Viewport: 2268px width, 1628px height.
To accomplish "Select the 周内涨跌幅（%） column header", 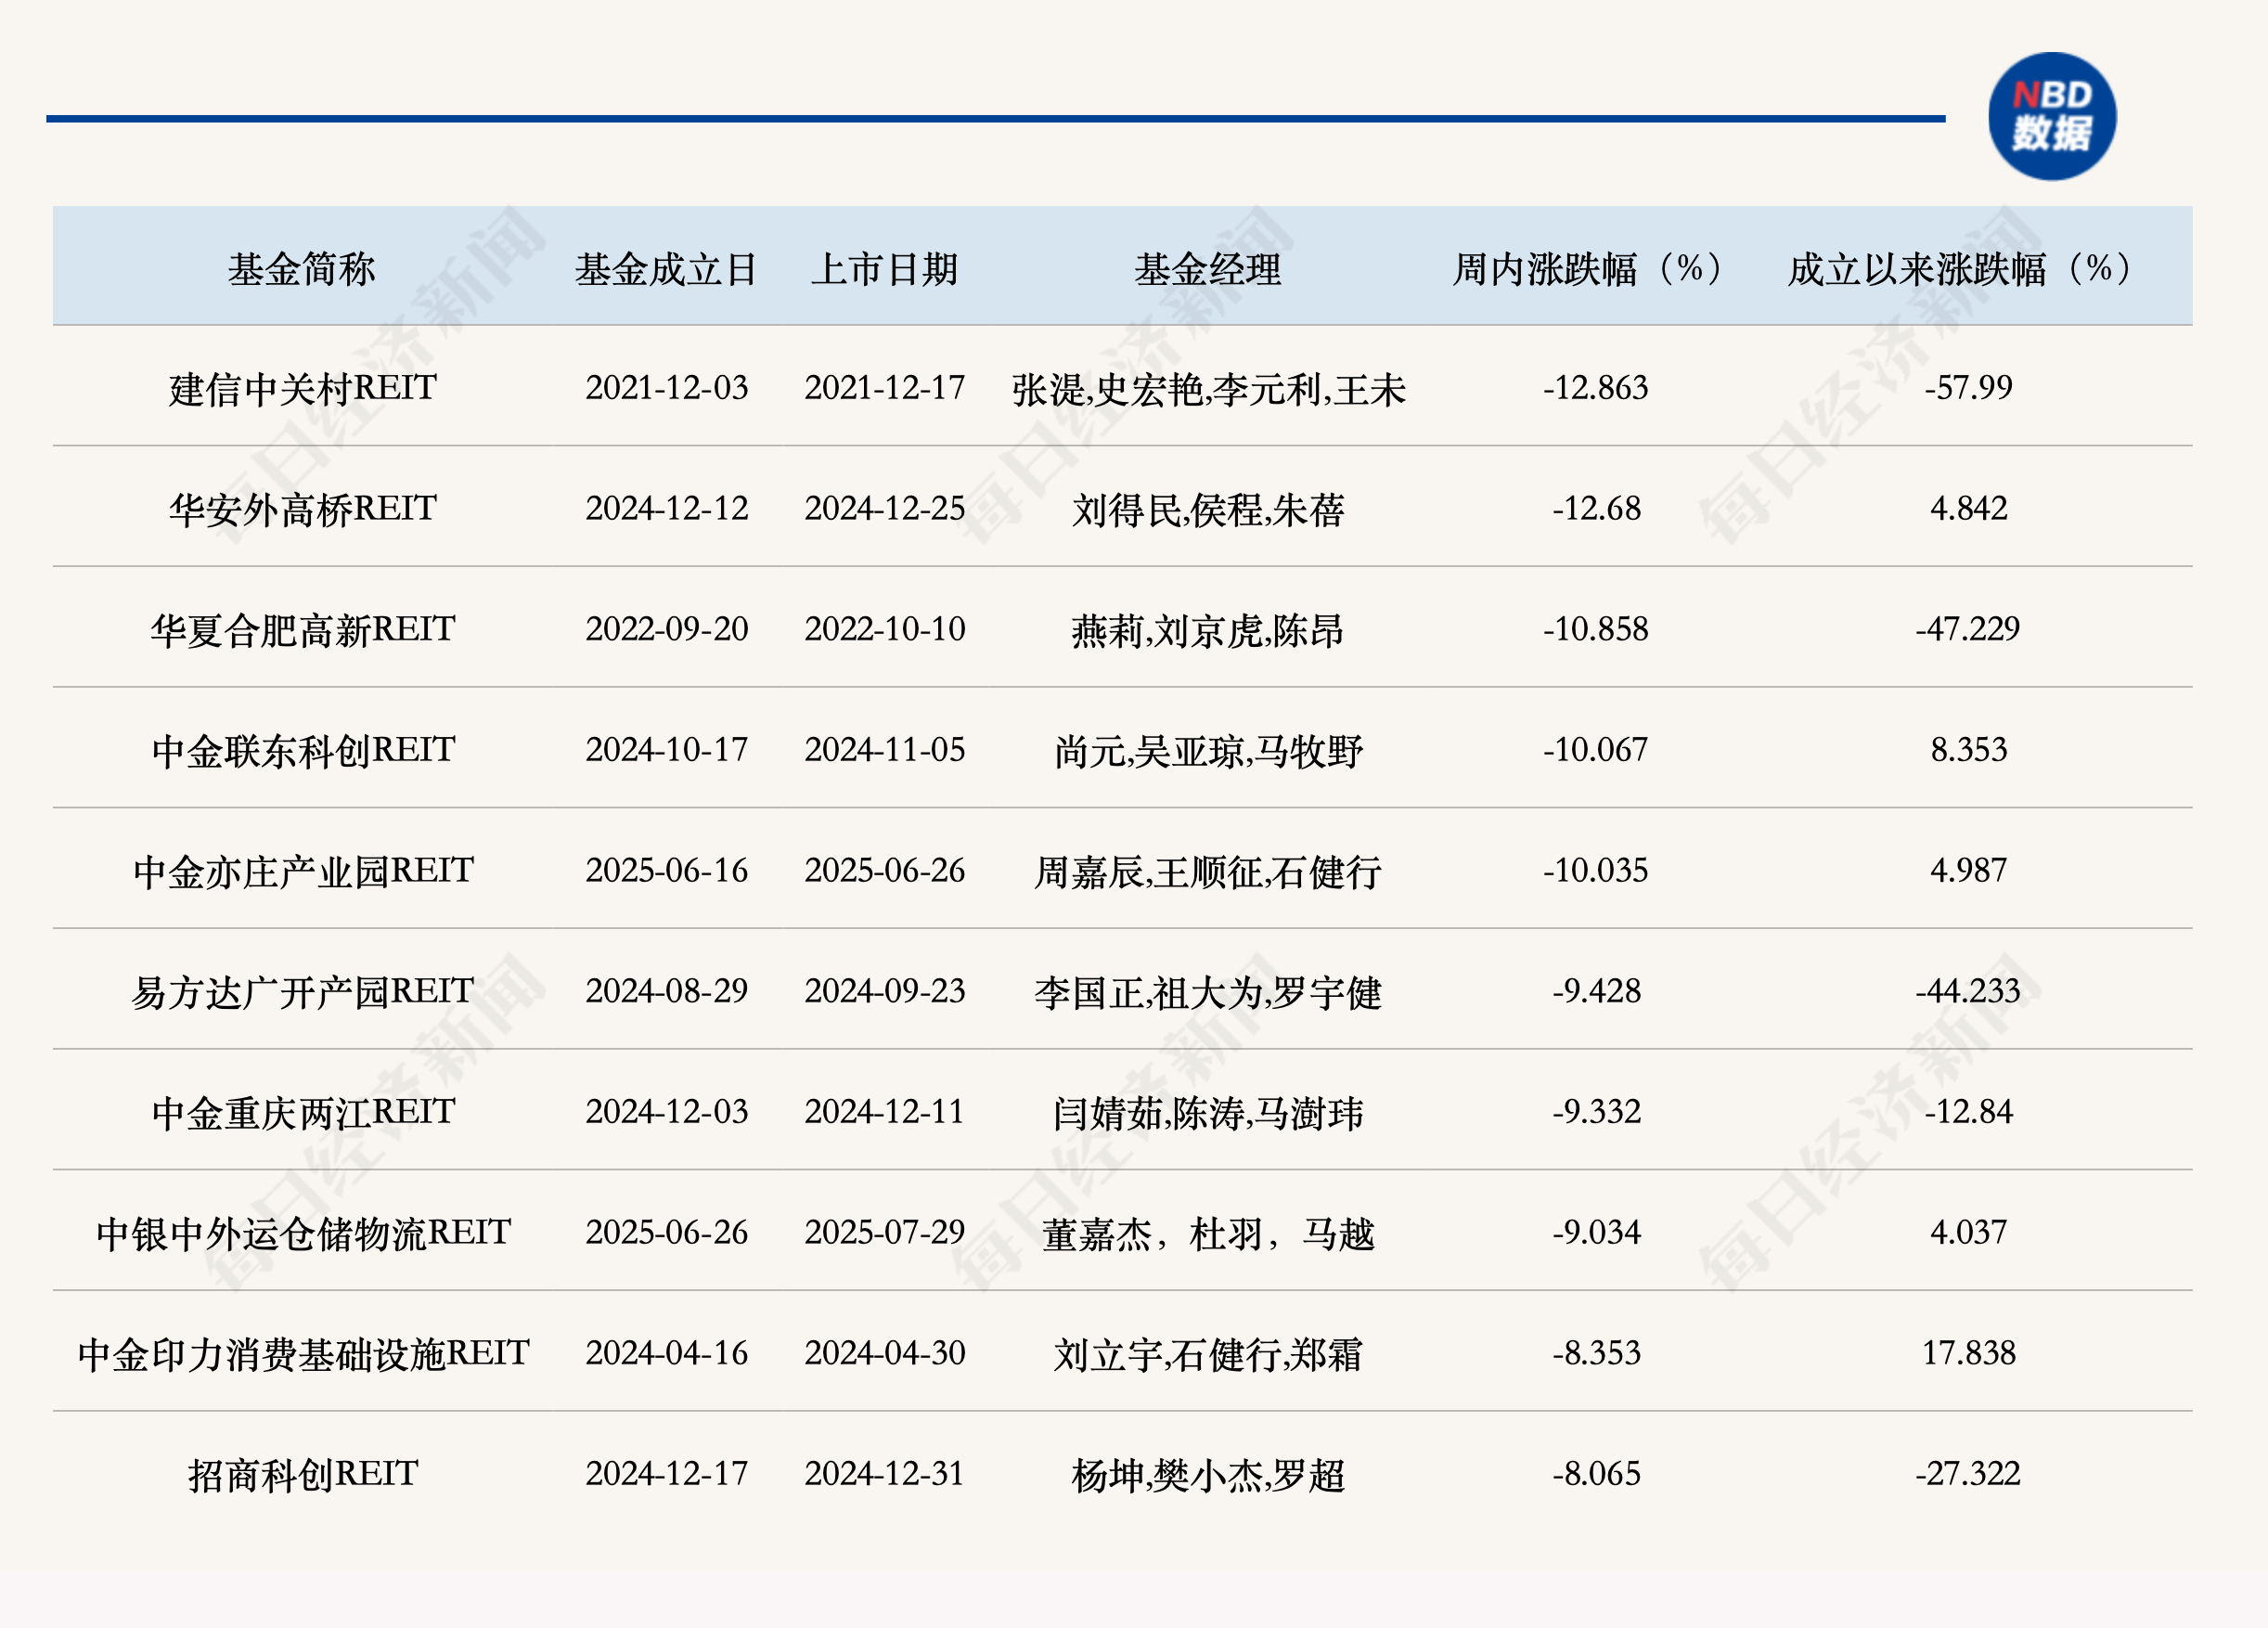I will 1595,269.
